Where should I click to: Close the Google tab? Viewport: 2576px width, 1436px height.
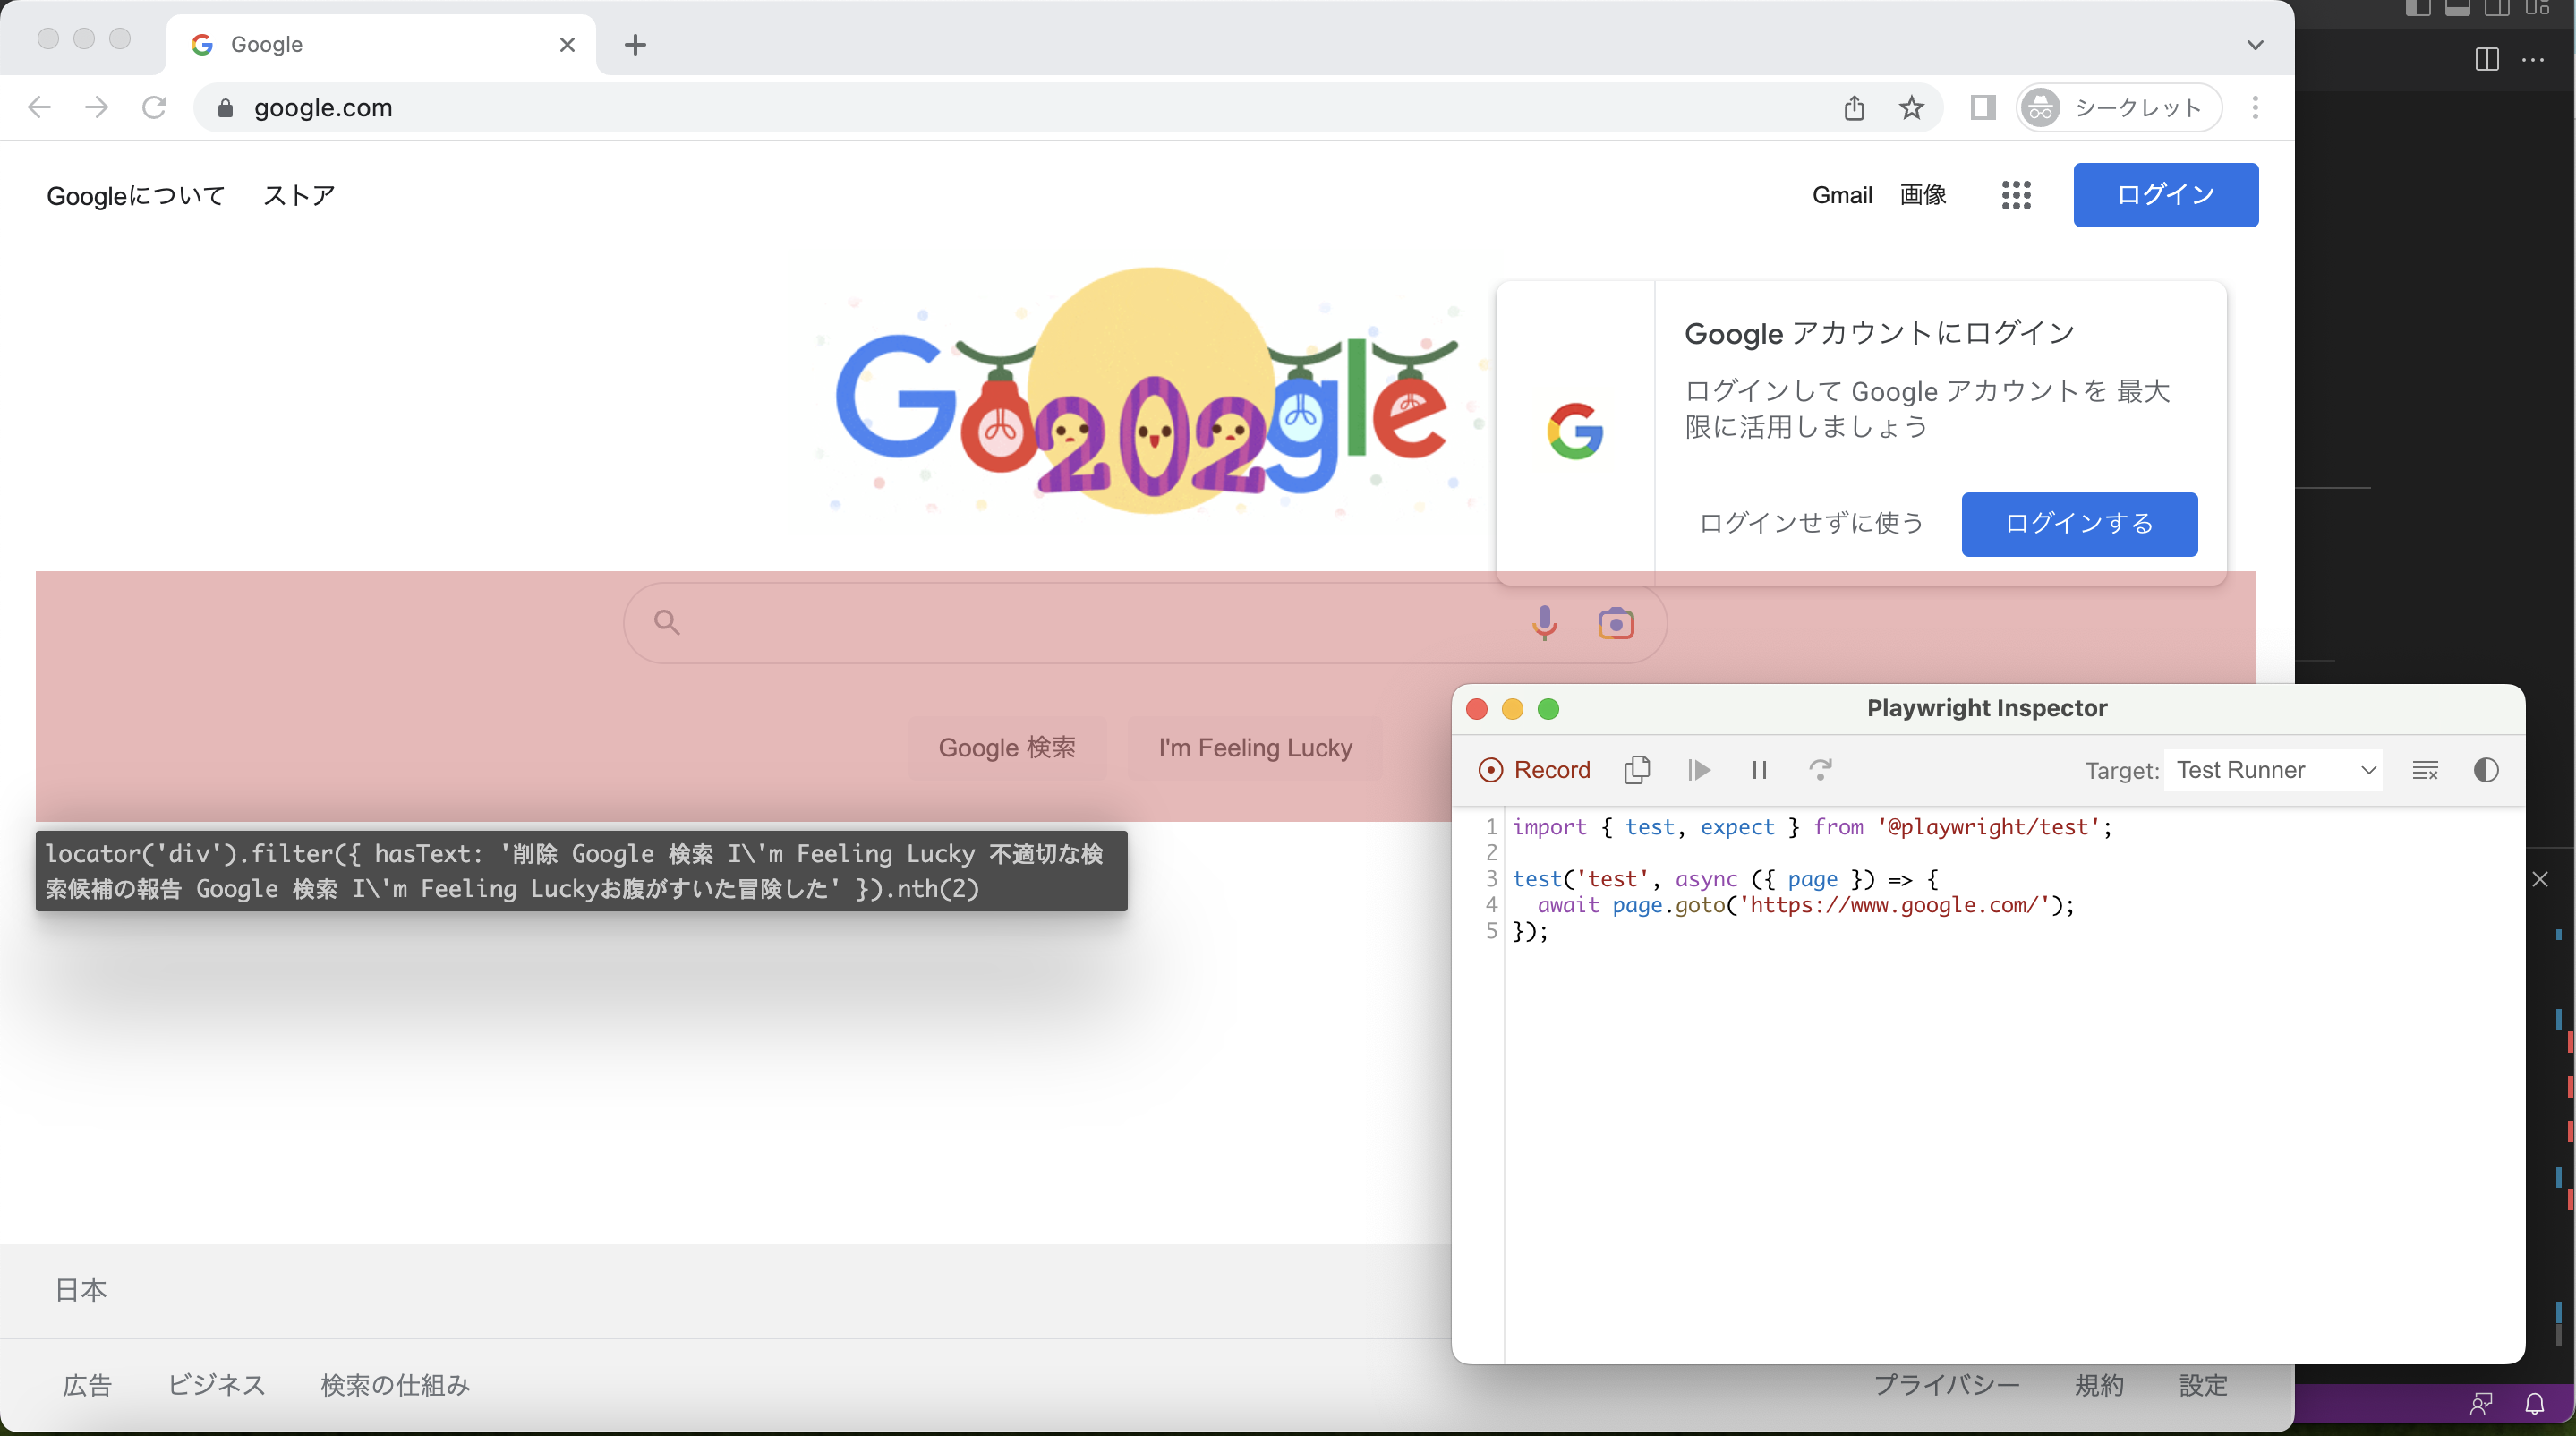point(567,45)
